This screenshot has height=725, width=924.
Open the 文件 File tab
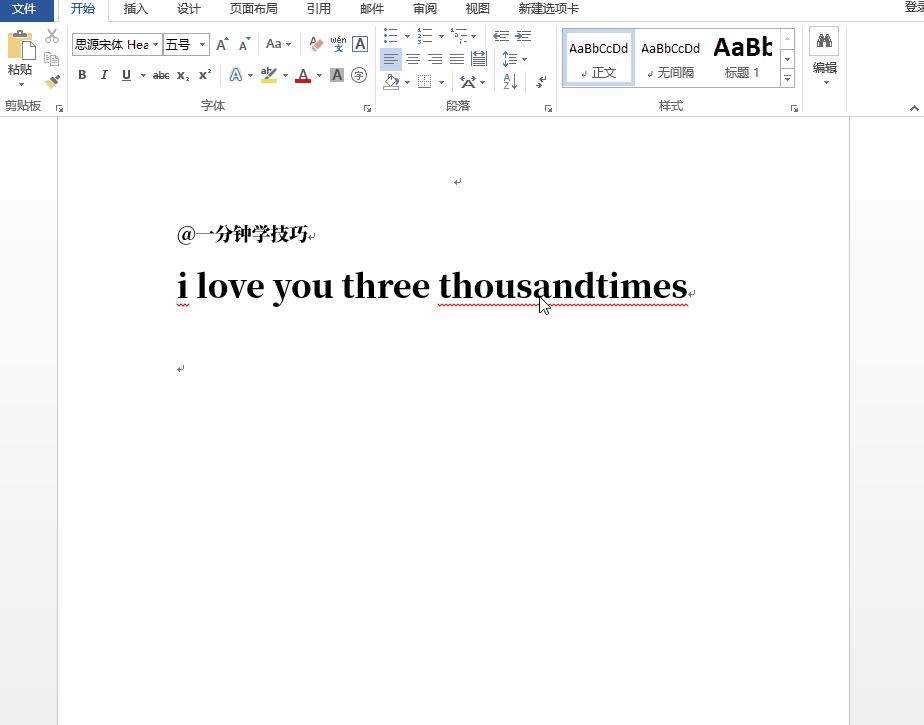click(x=24, y=9)
